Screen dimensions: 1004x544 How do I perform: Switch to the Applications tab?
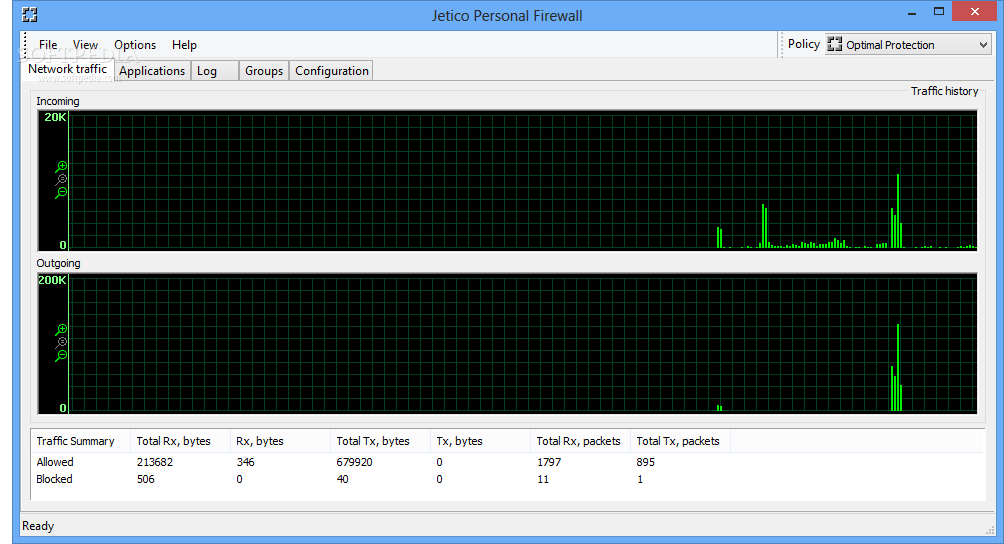(x=152, y=71)
